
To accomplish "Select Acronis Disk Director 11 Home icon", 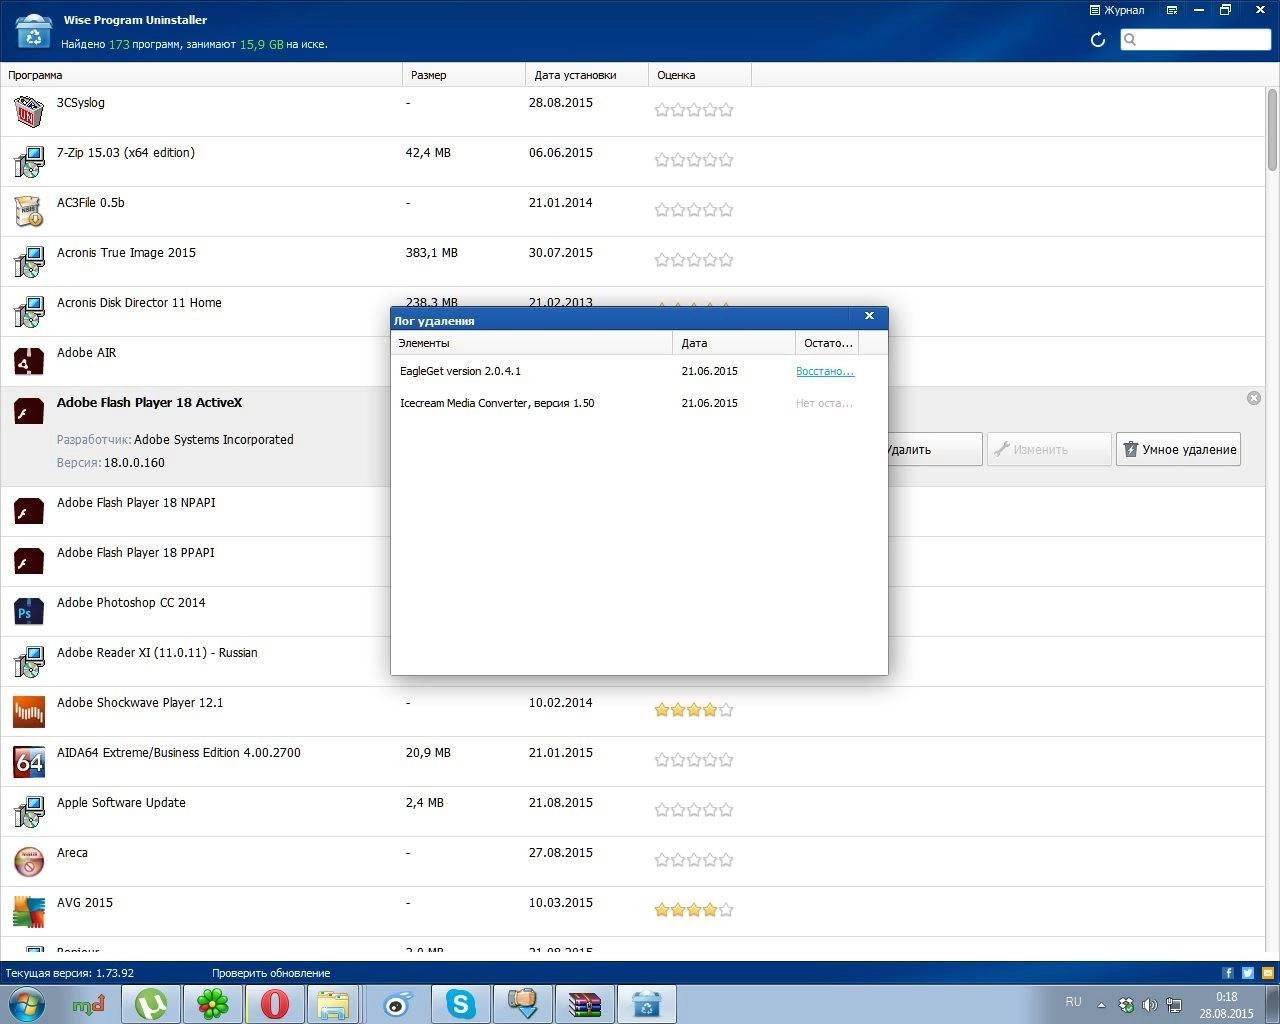I will coord(29,311).
